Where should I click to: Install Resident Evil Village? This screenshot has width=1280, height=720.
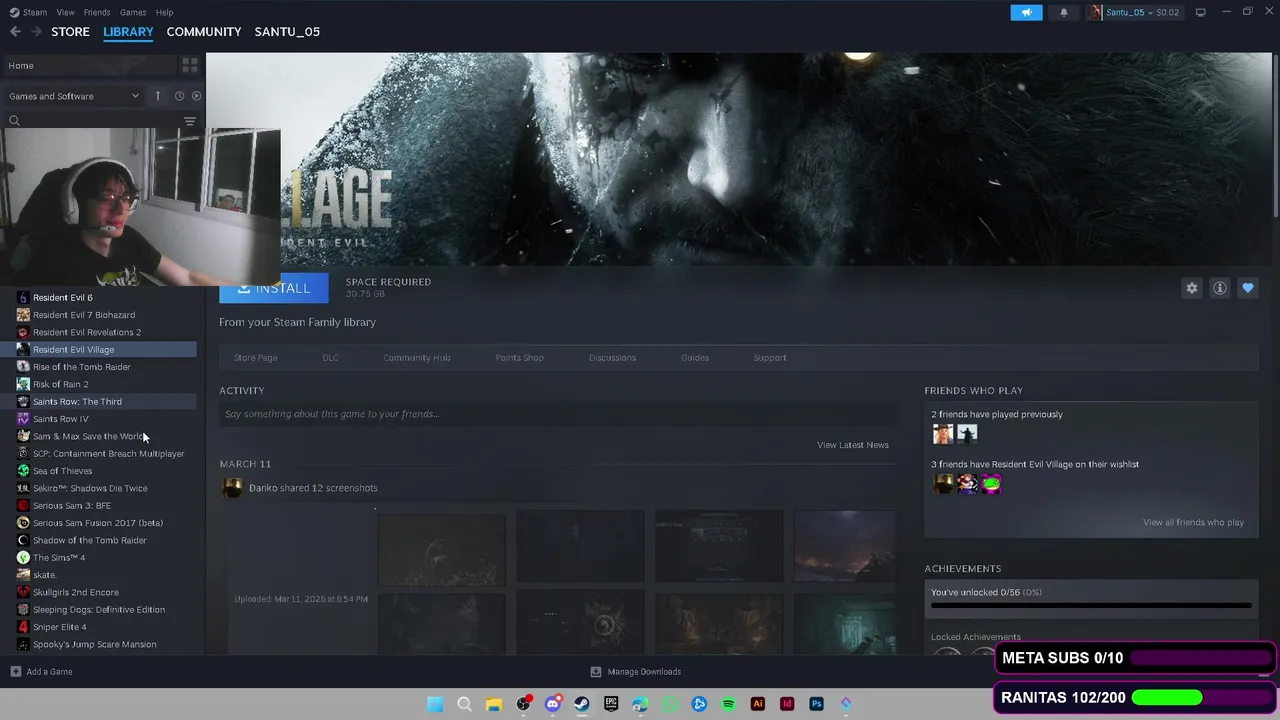274,288
